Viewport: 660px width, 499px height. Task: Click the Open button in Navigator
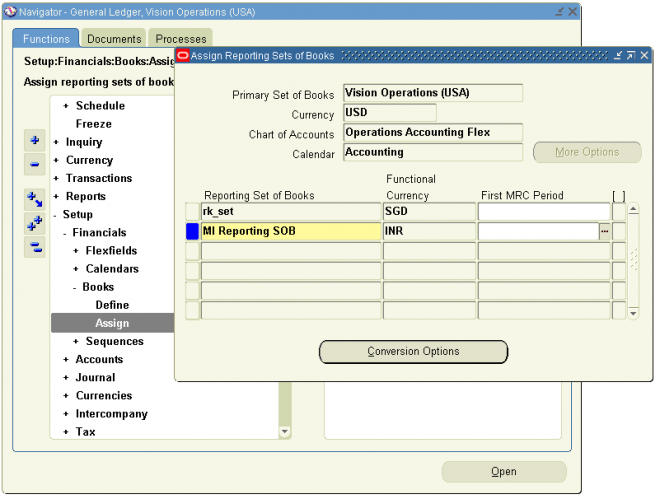click(x=504, y=472)
